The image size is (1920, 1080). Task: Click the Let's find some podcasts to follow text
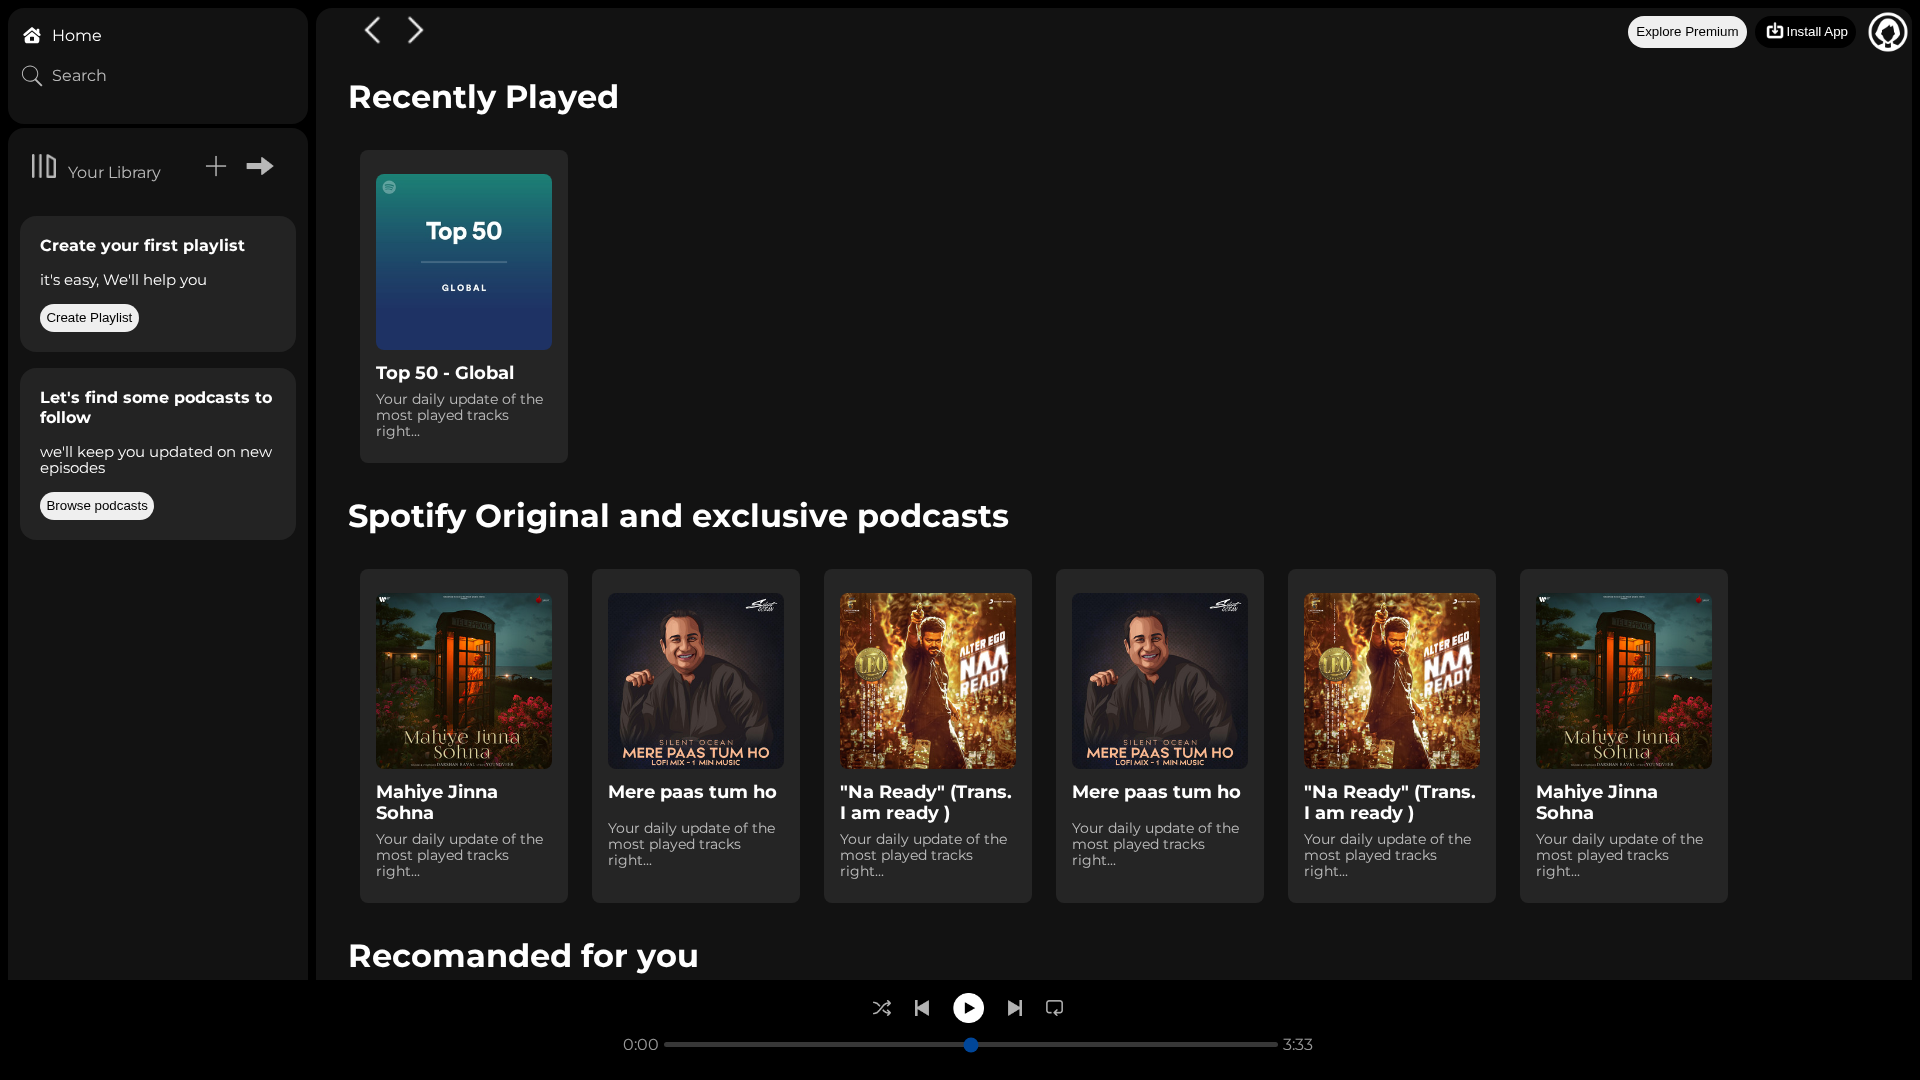pyautogui.click(x=156, y=408)
